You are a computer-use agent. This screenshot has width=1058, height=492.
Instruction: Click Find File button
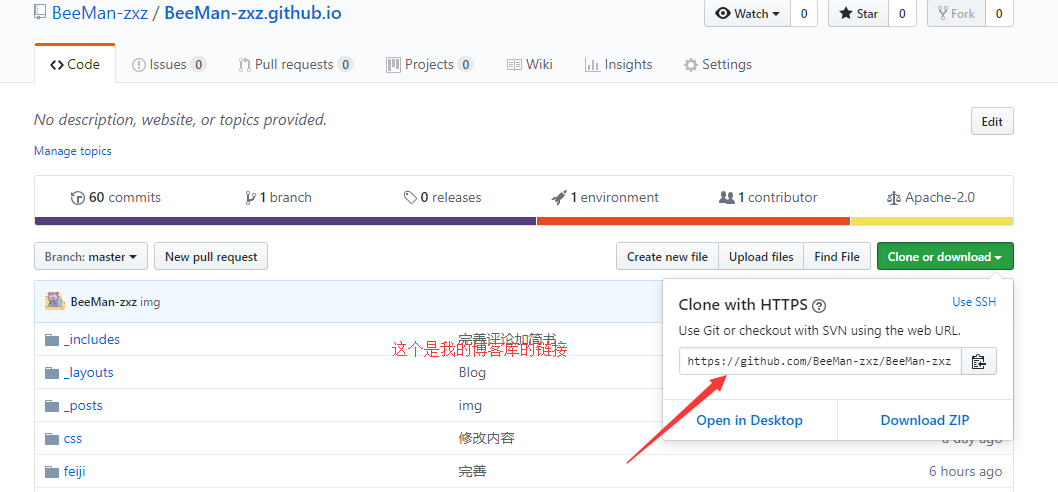(x=837, y=256)
